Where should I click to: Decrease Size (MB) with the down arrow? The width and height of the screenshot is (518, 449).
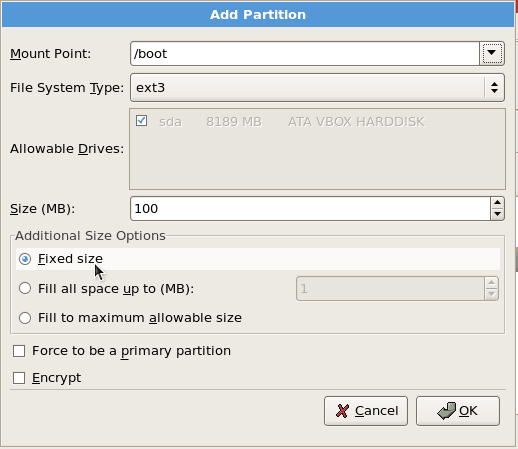tap(497, 214)
